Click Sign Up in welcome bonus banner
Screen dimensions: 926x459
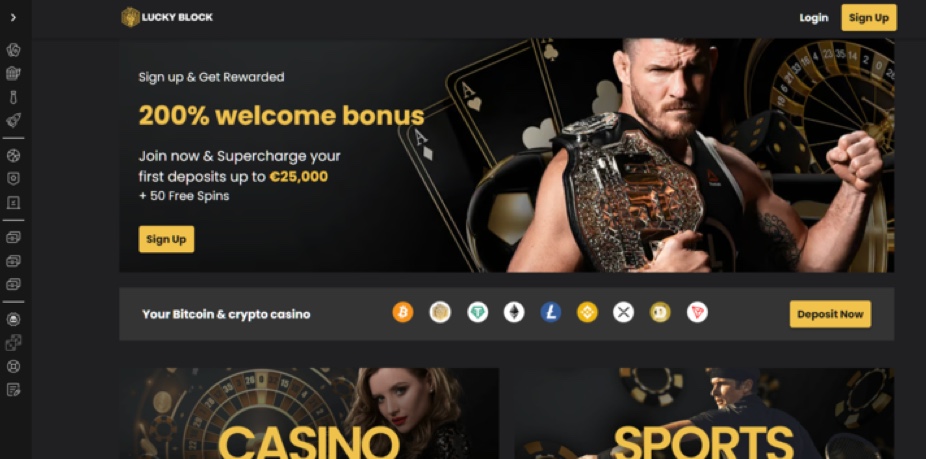tap(166, 239)
